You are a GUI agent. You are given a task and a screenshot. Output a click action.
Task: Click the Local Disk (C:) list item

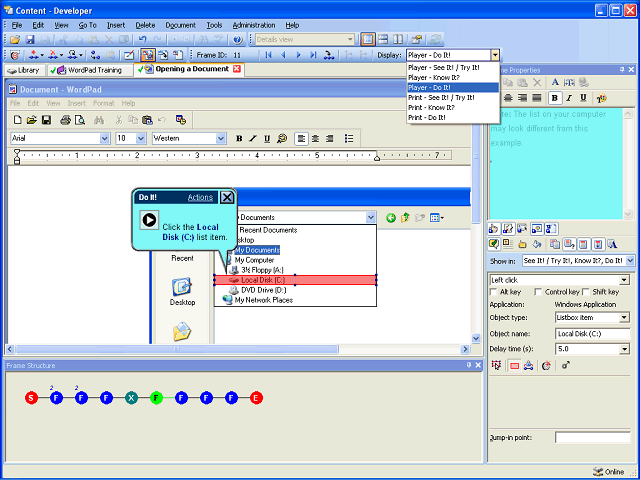295,280
